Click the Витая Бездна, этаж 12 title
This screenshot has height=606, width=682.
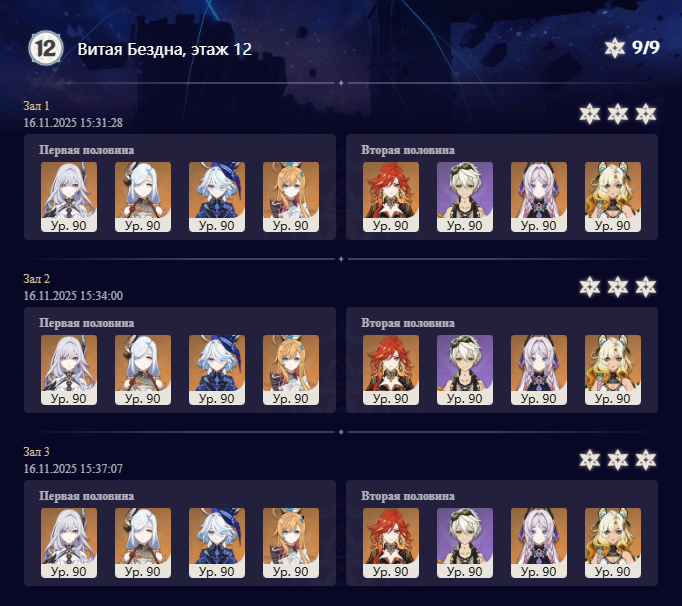pos(164,49)
